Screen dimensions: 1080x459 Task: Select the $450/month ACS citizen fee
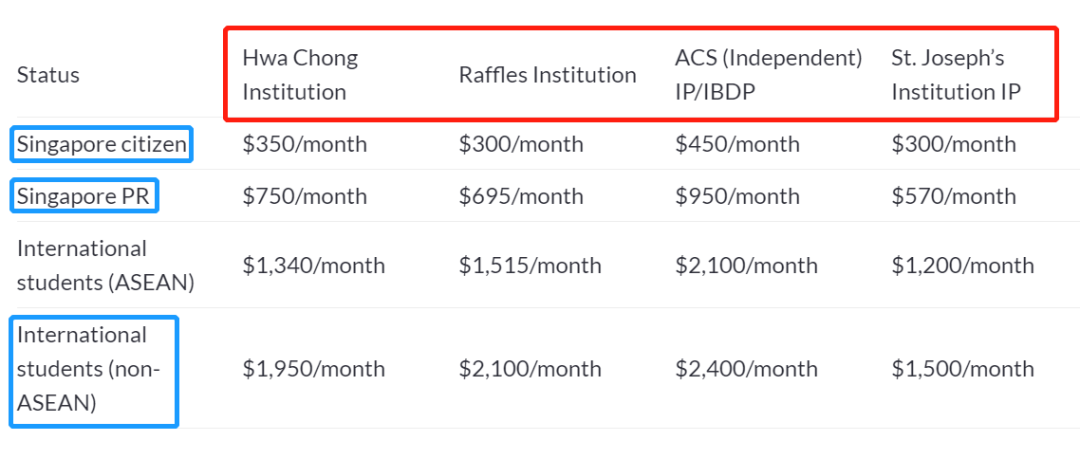[737, 144]
